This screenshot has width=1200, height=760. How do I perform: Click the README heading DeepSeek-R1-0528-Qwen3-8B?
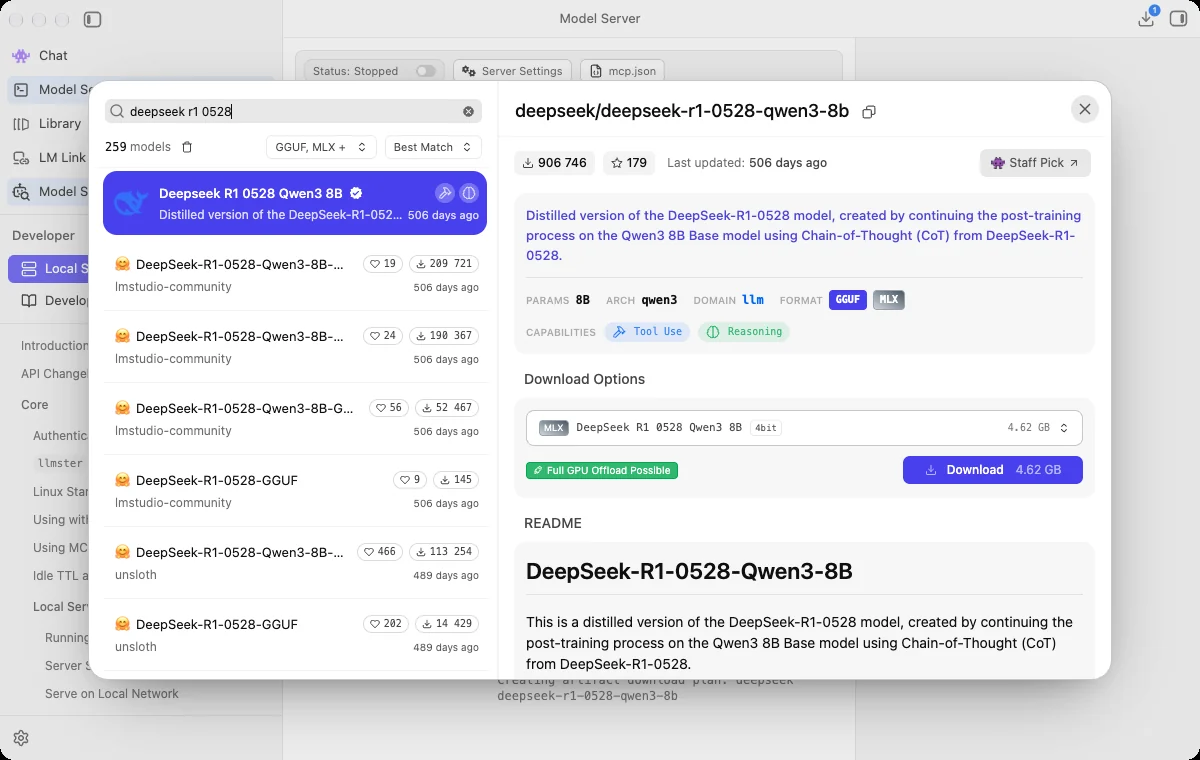(x=689, y=572)
